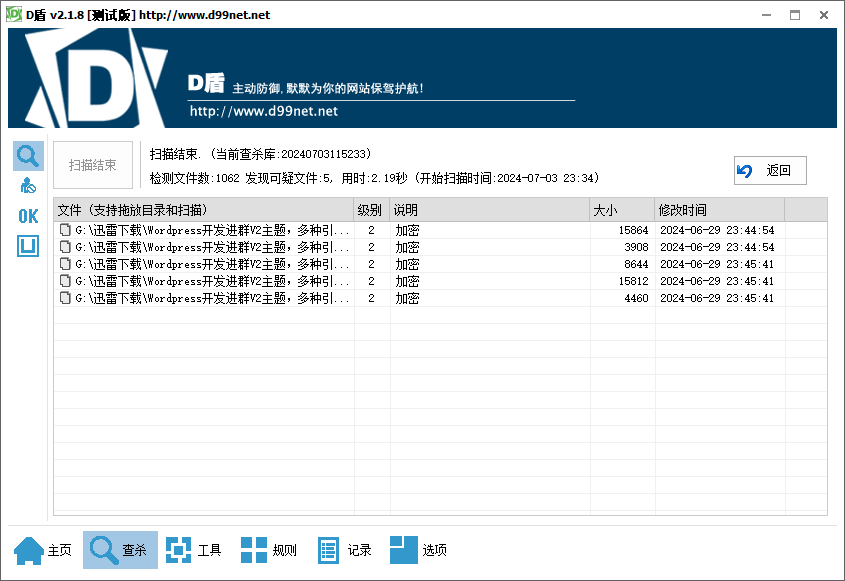Close the D盾 window

point(824,15)
